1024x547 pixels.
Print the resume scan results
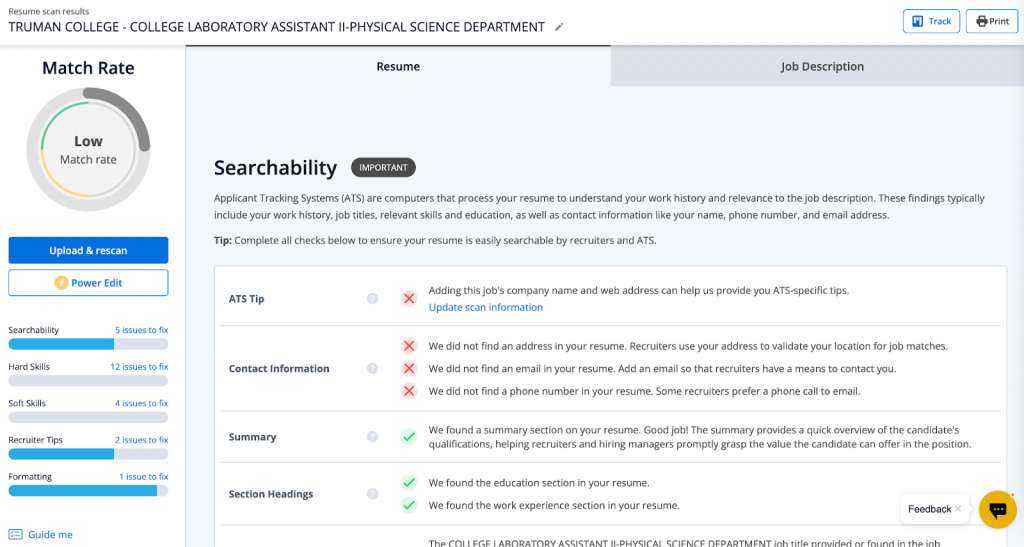tap(991, 21)
